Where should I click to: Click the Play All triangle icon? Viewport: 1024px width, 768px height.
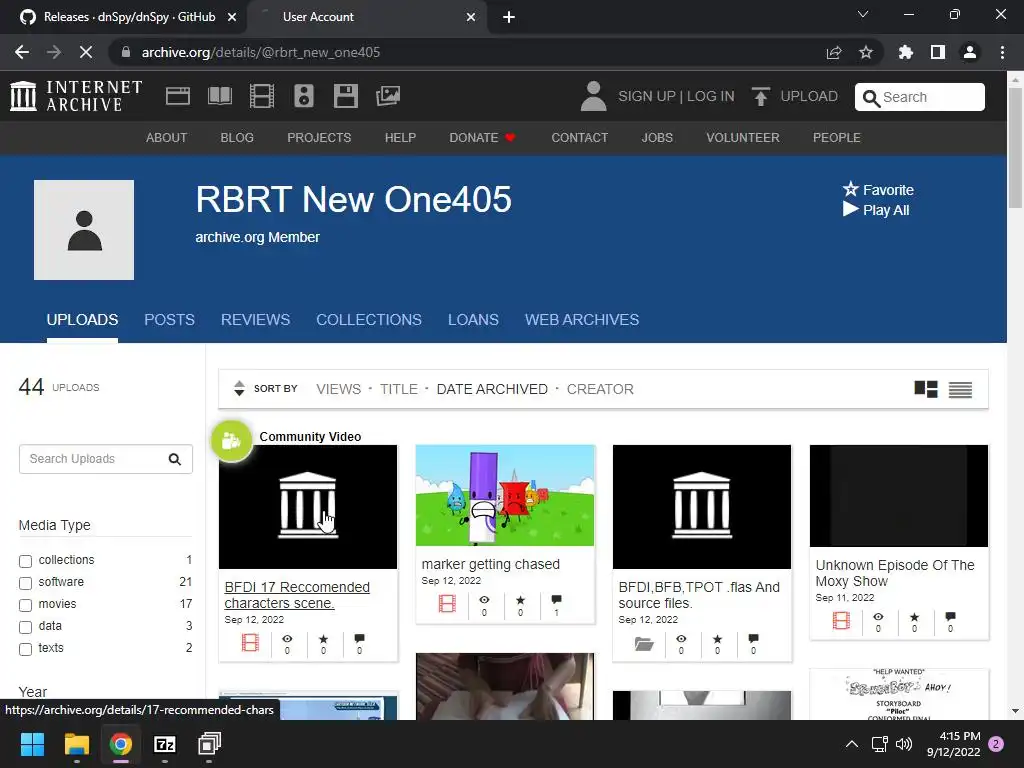(850, 210)
